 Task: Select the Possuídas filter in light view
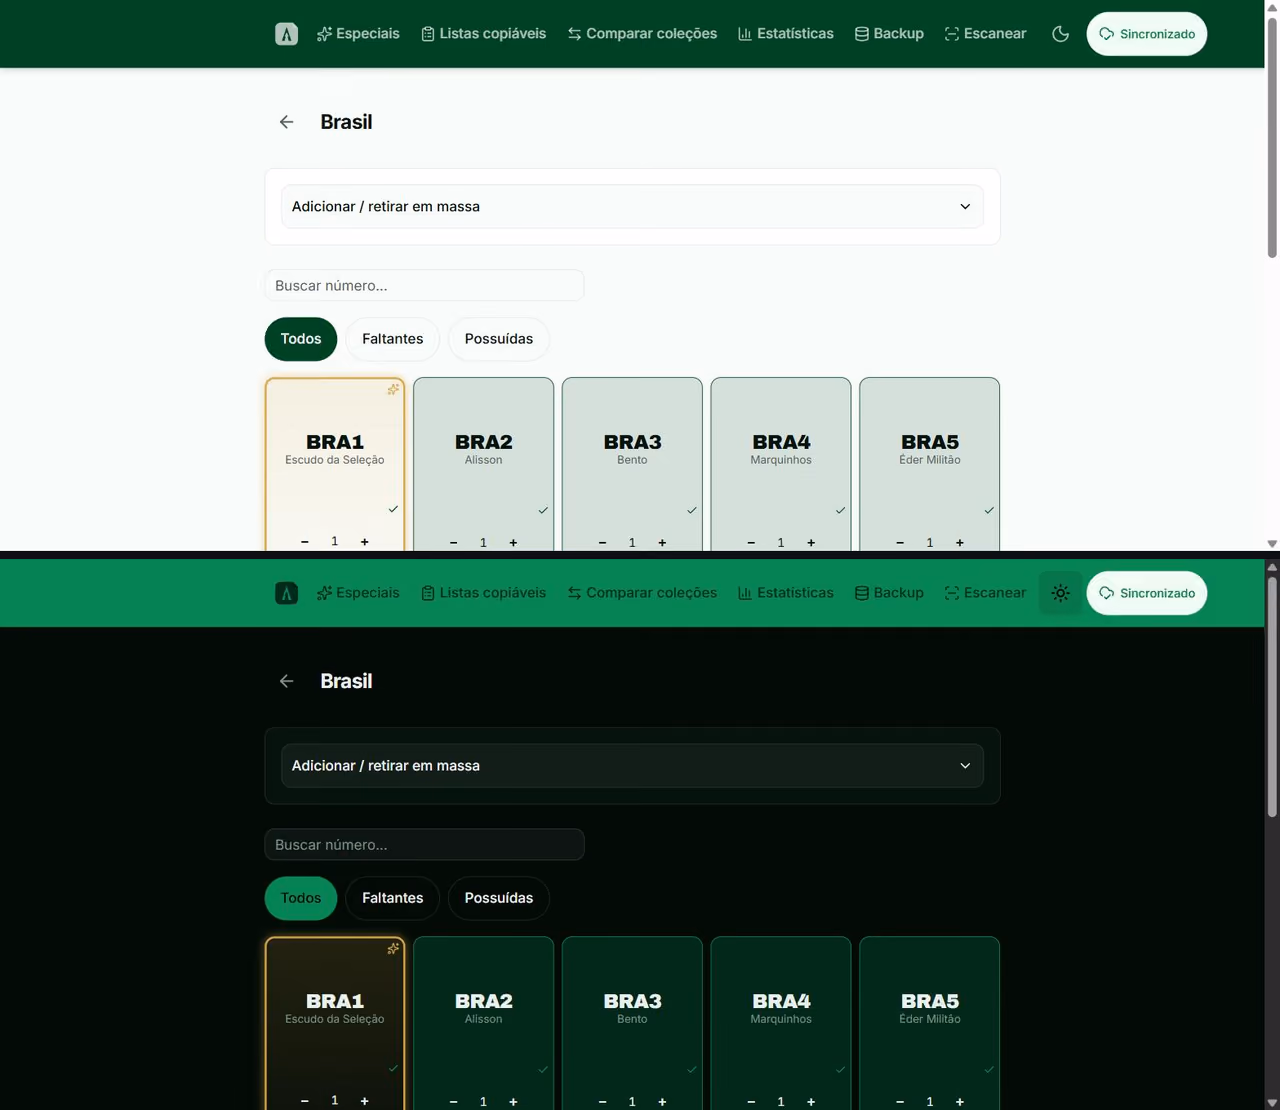point(499,339)
